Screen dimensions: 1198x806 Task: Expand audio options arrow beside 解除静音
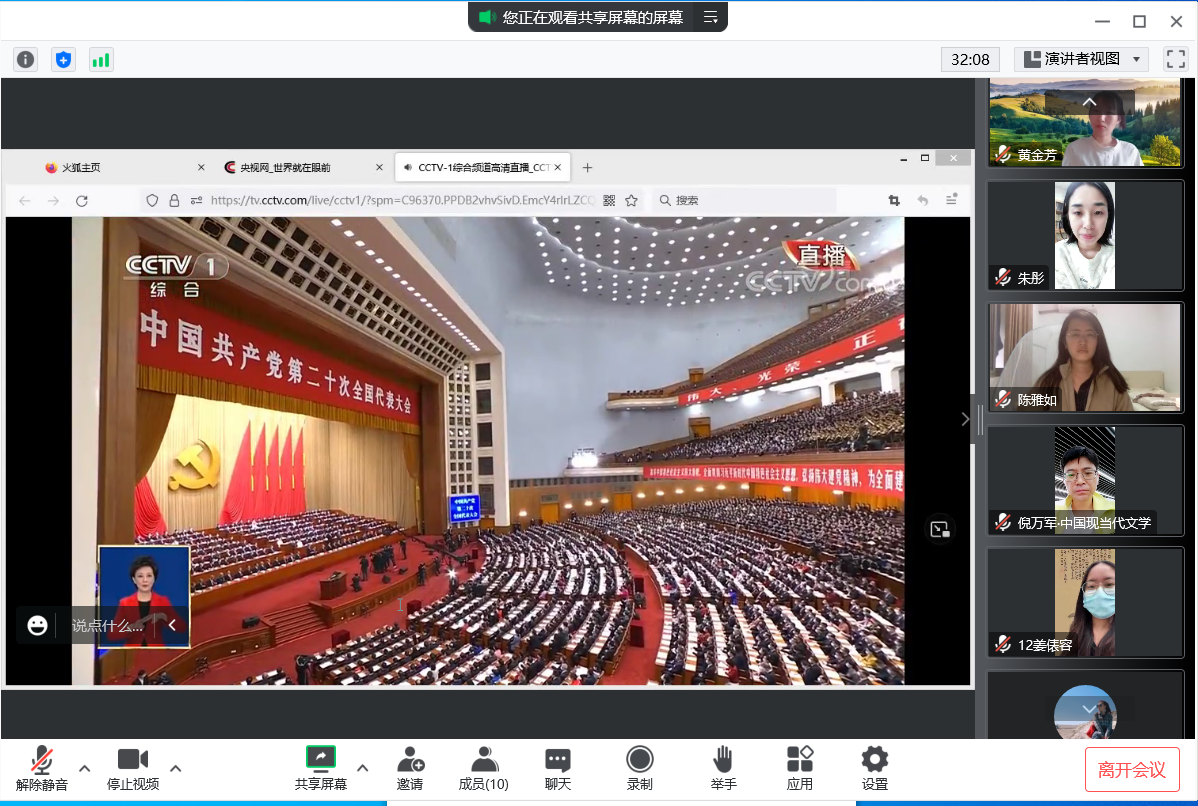tap(85, 768)
